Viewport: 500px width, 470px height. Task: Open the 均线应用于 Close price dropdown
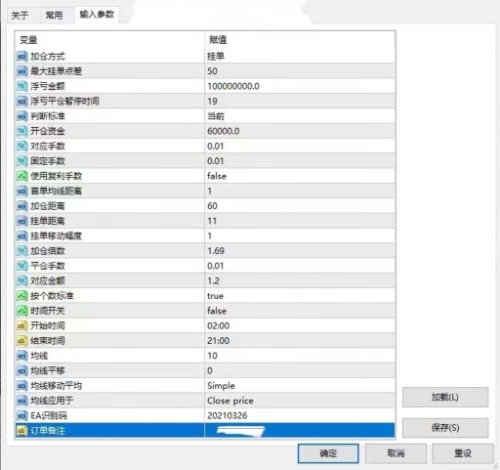point(300,400)
